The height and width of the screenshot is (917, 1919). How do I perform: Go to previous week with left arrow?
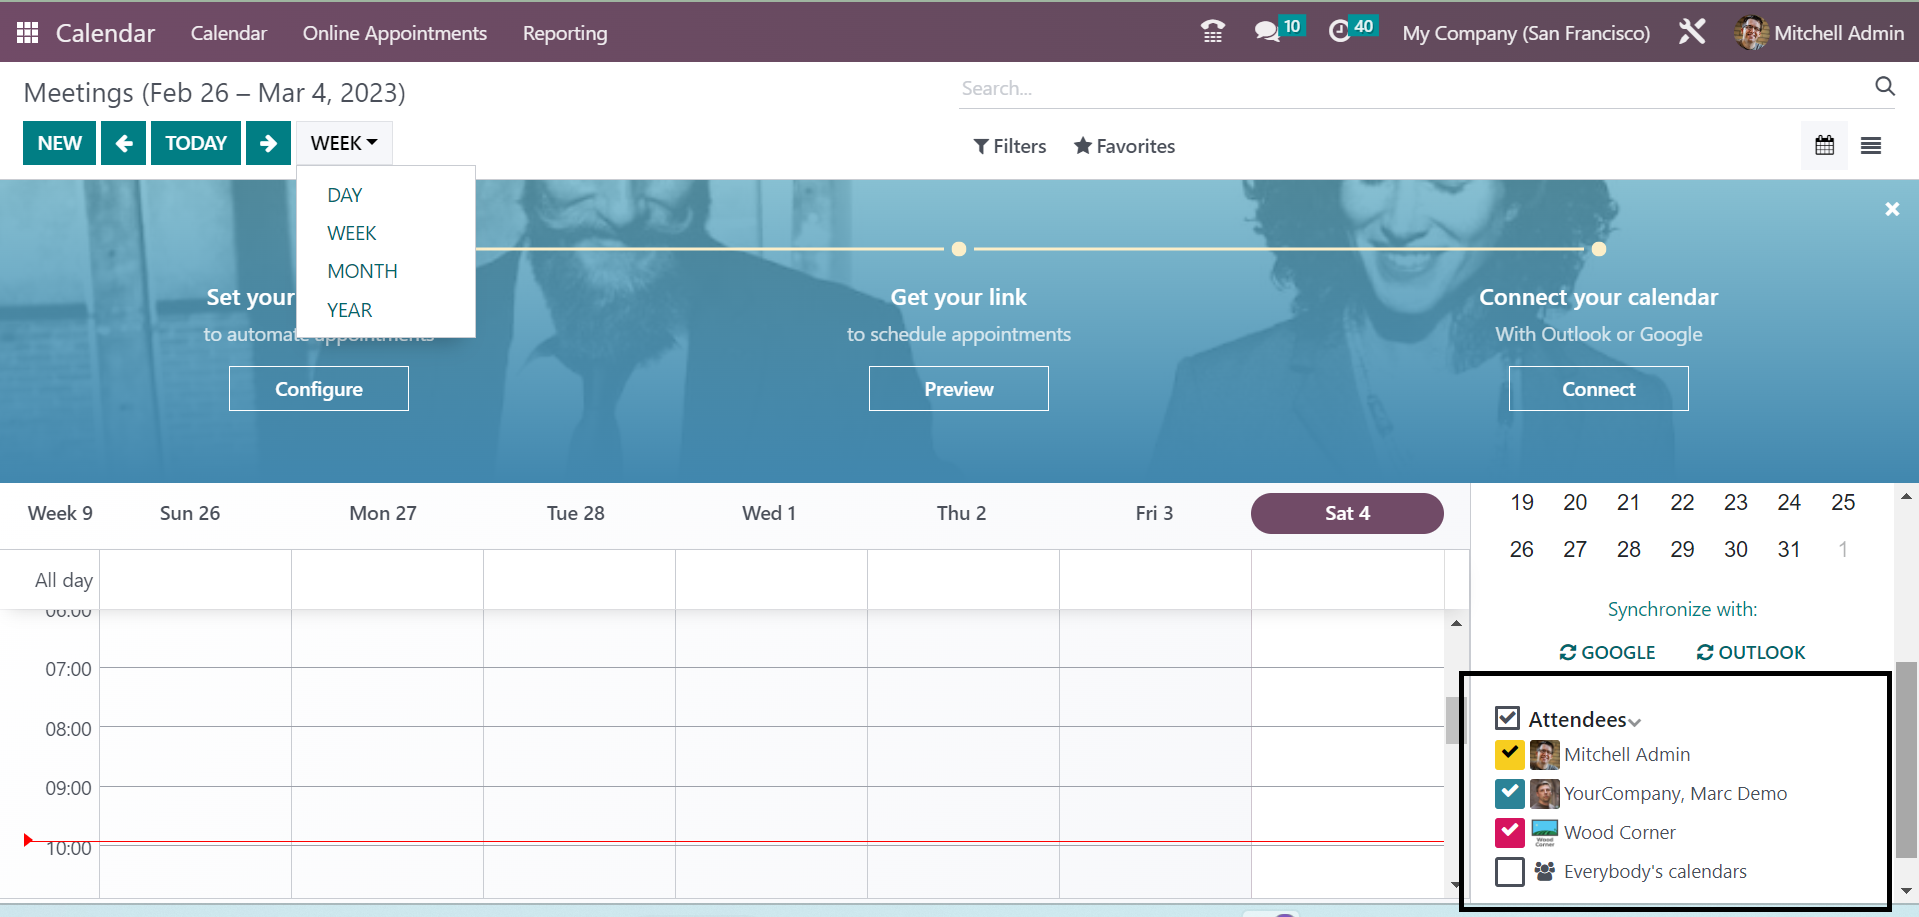[x=124, y=143]
